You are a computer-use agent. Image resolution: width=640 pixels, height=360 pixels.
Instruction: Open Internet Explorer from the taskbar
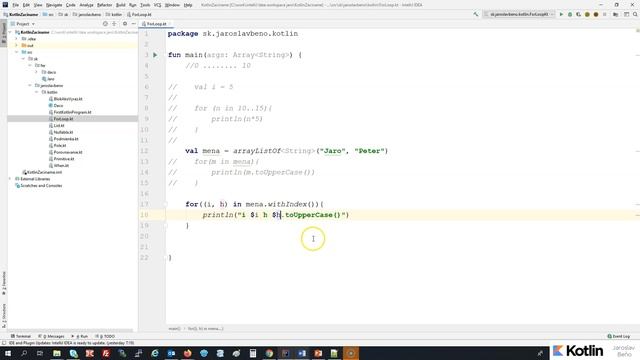click(155, 353)
